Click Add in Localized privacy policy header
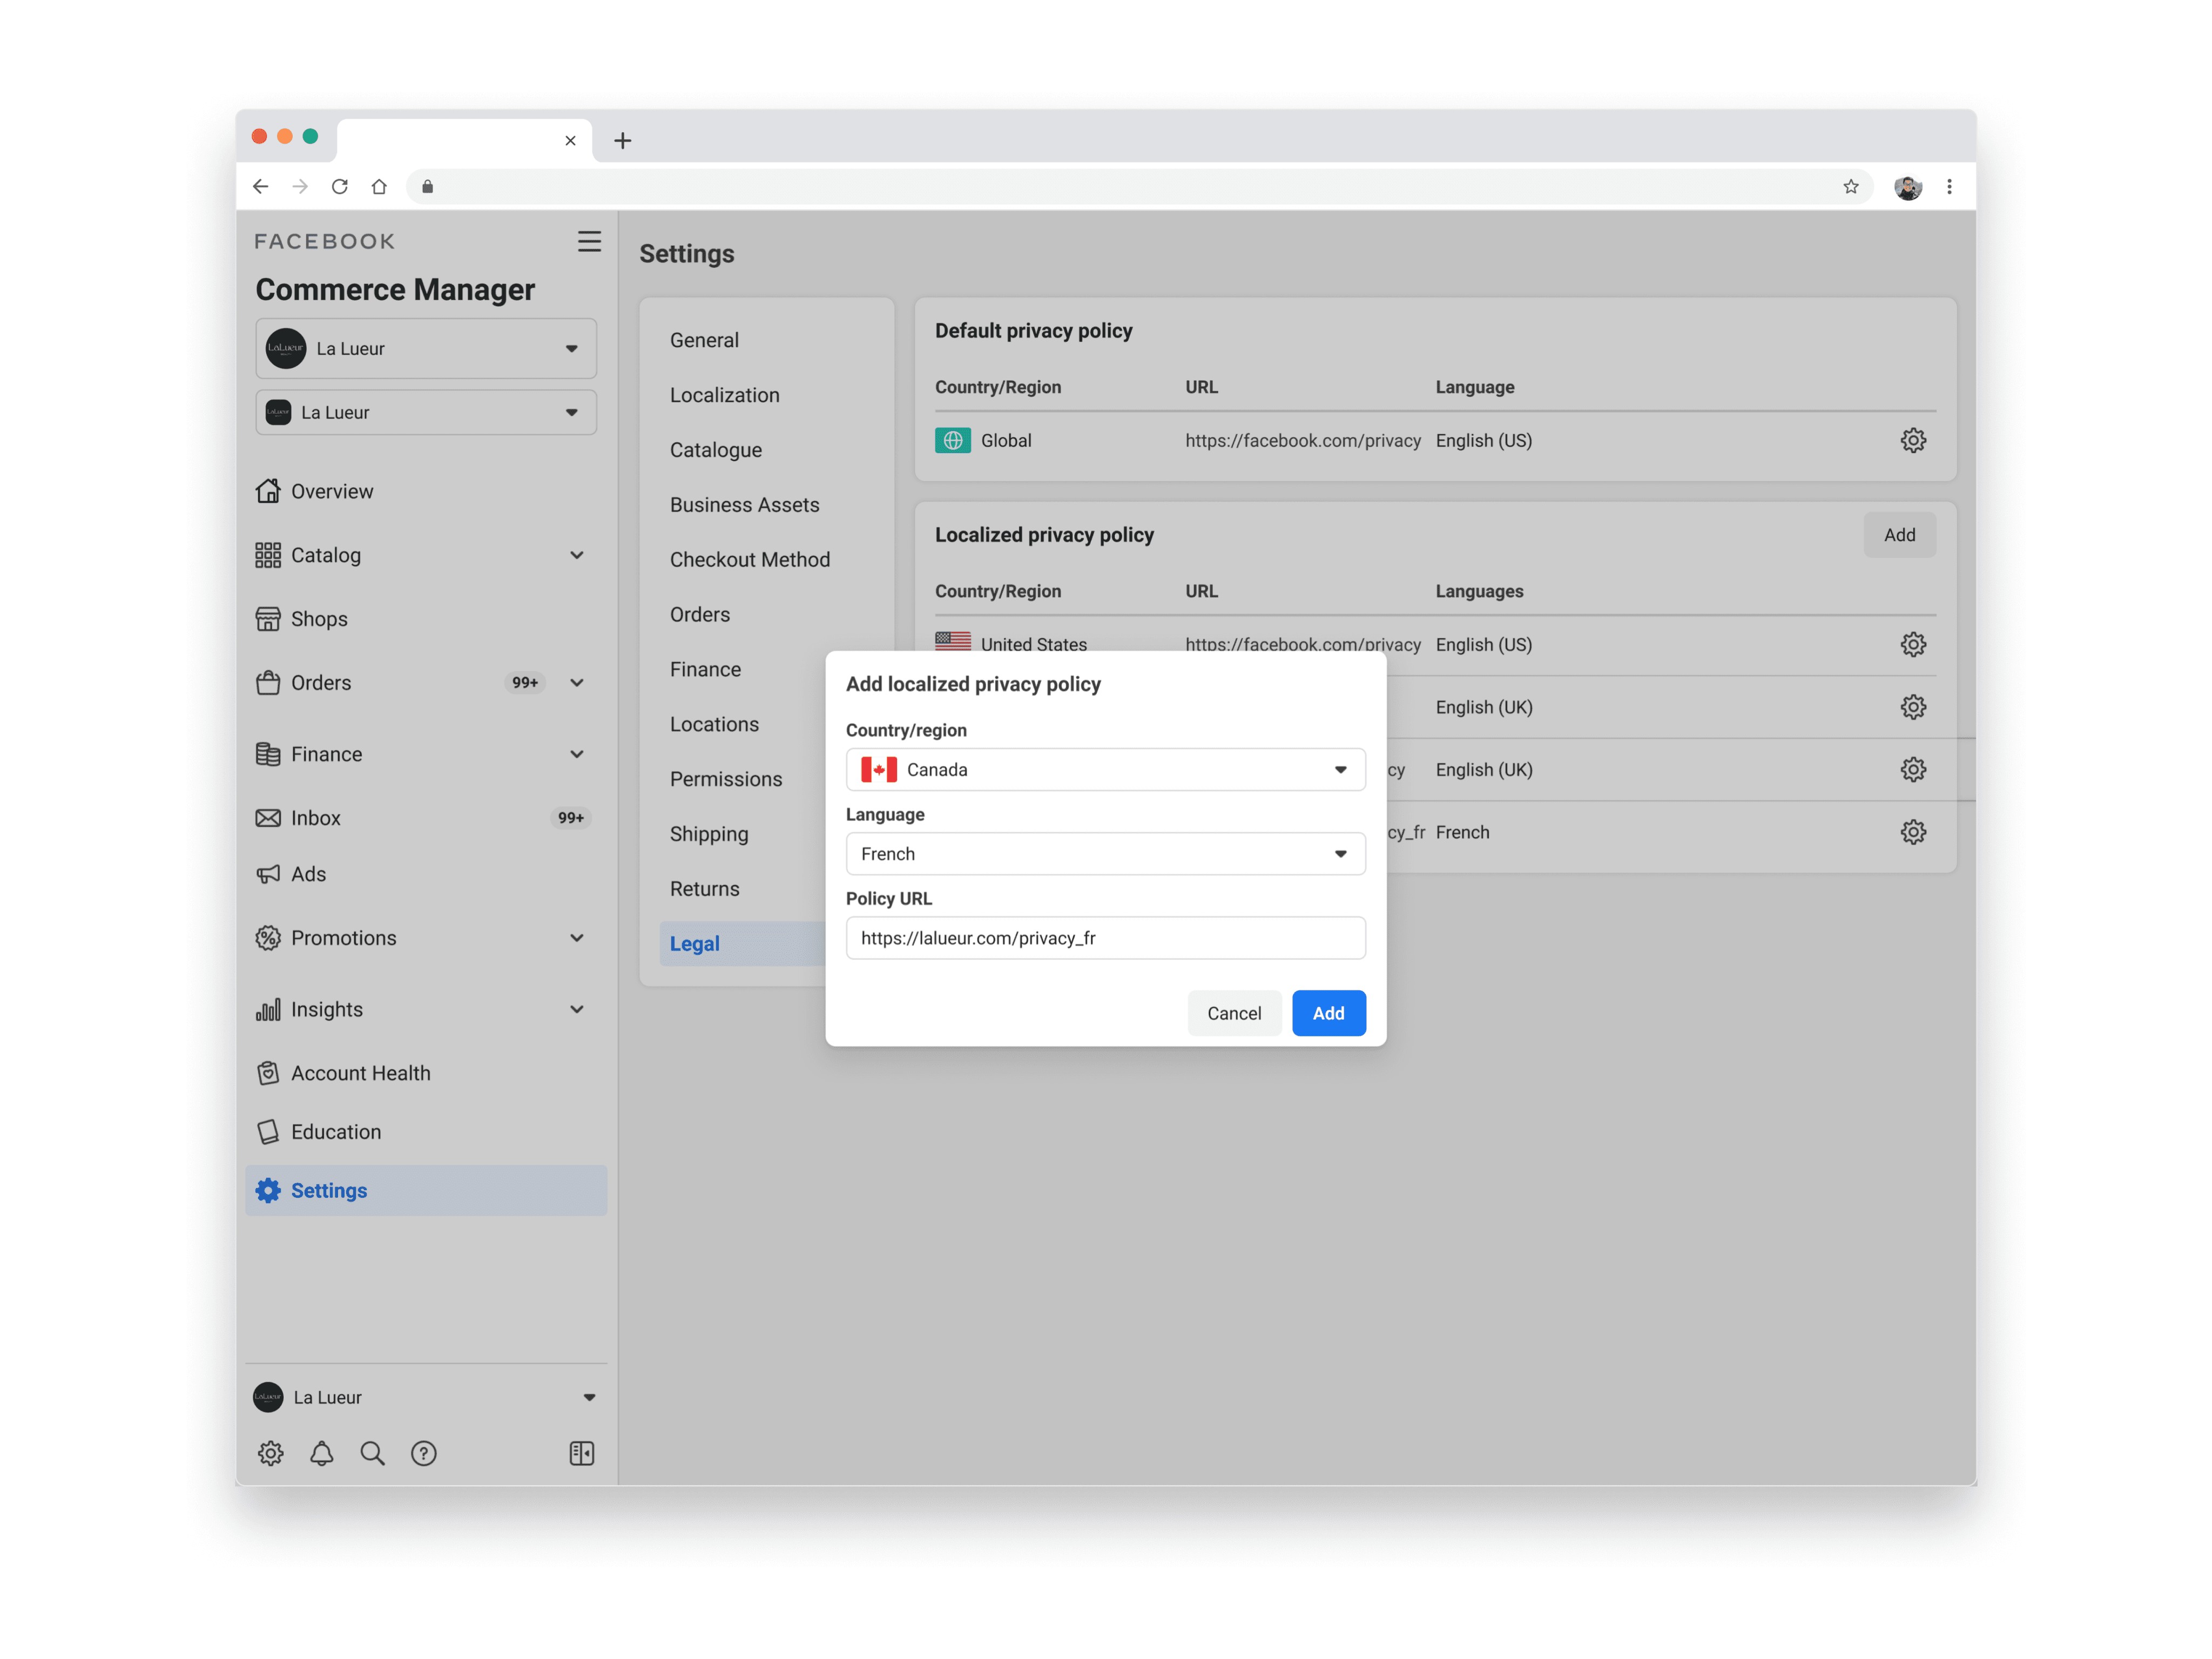2212x1659 pixels. 1899,535
